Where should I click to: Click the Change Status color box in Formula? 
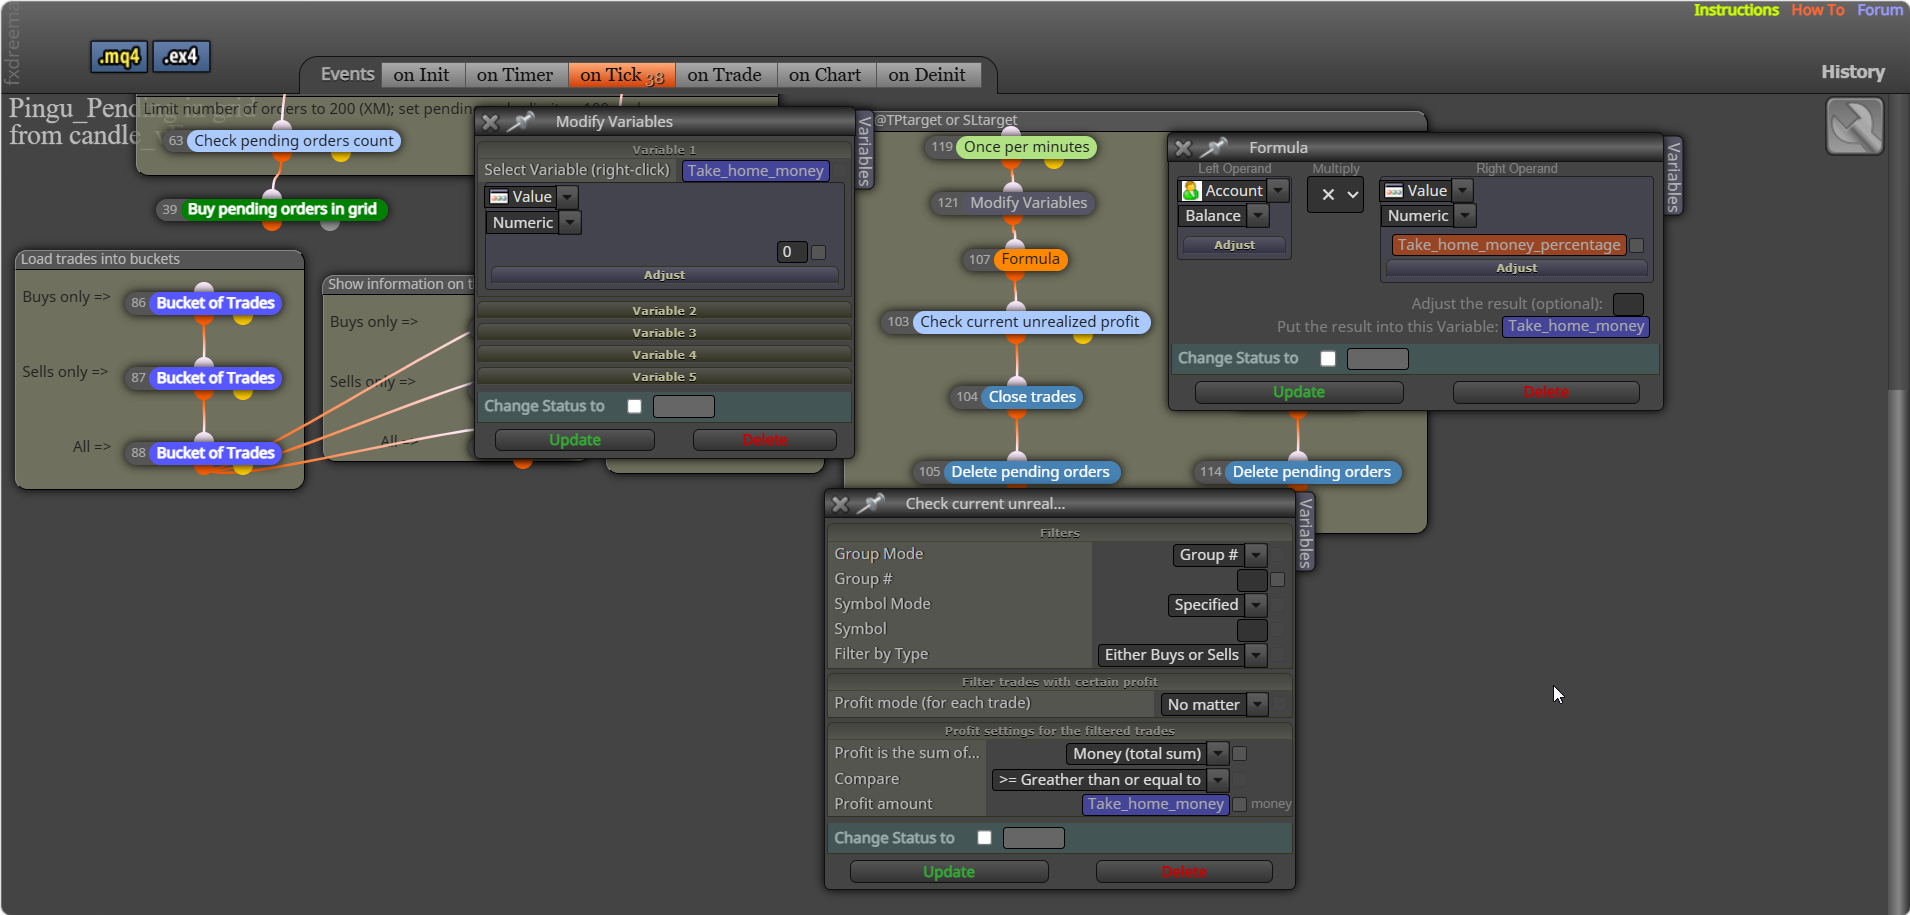(1377, 359)
